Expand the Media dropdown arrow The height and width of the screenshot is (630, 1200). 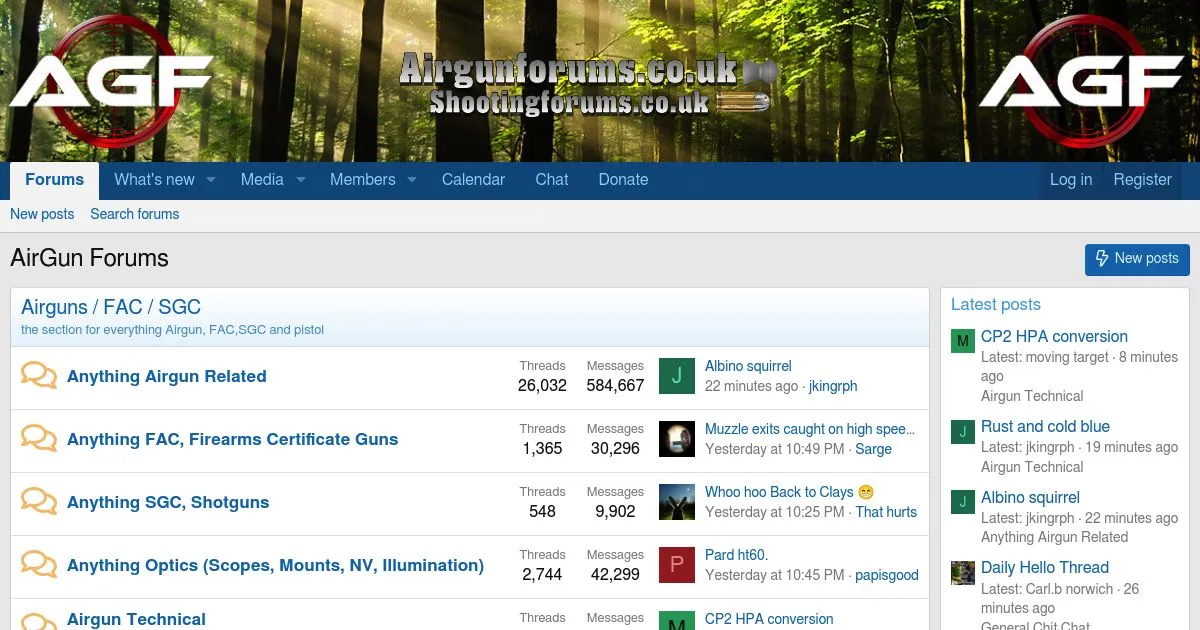[301, 180]
